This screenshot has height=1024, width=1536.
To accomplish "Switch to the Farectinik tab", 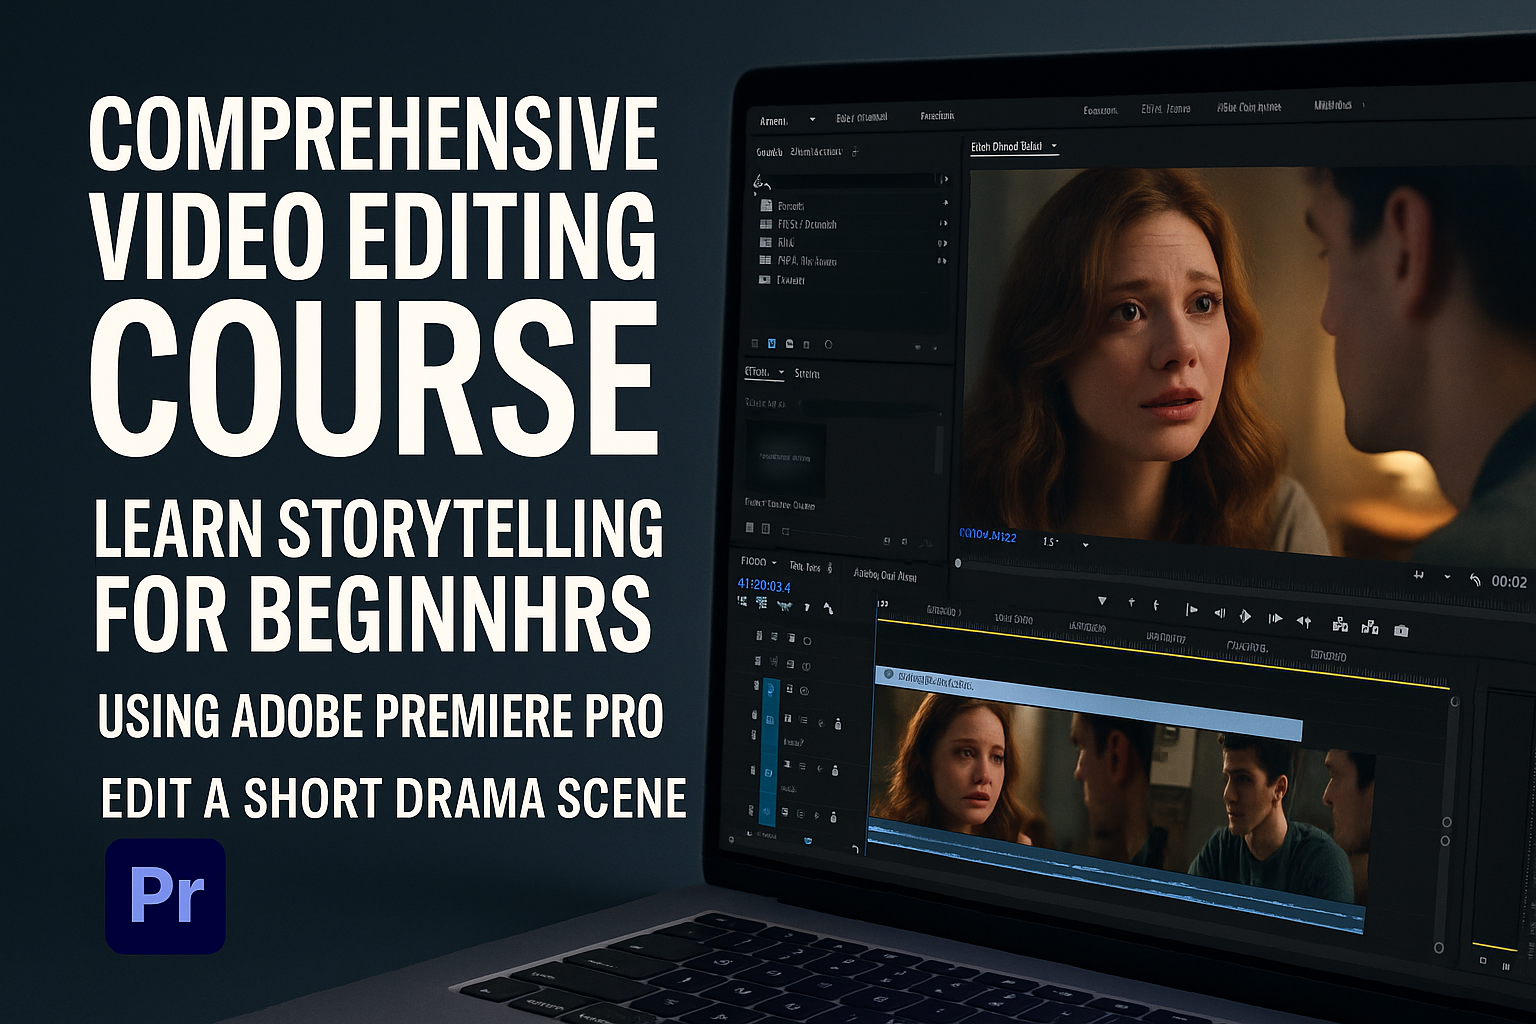I will 937,116.
